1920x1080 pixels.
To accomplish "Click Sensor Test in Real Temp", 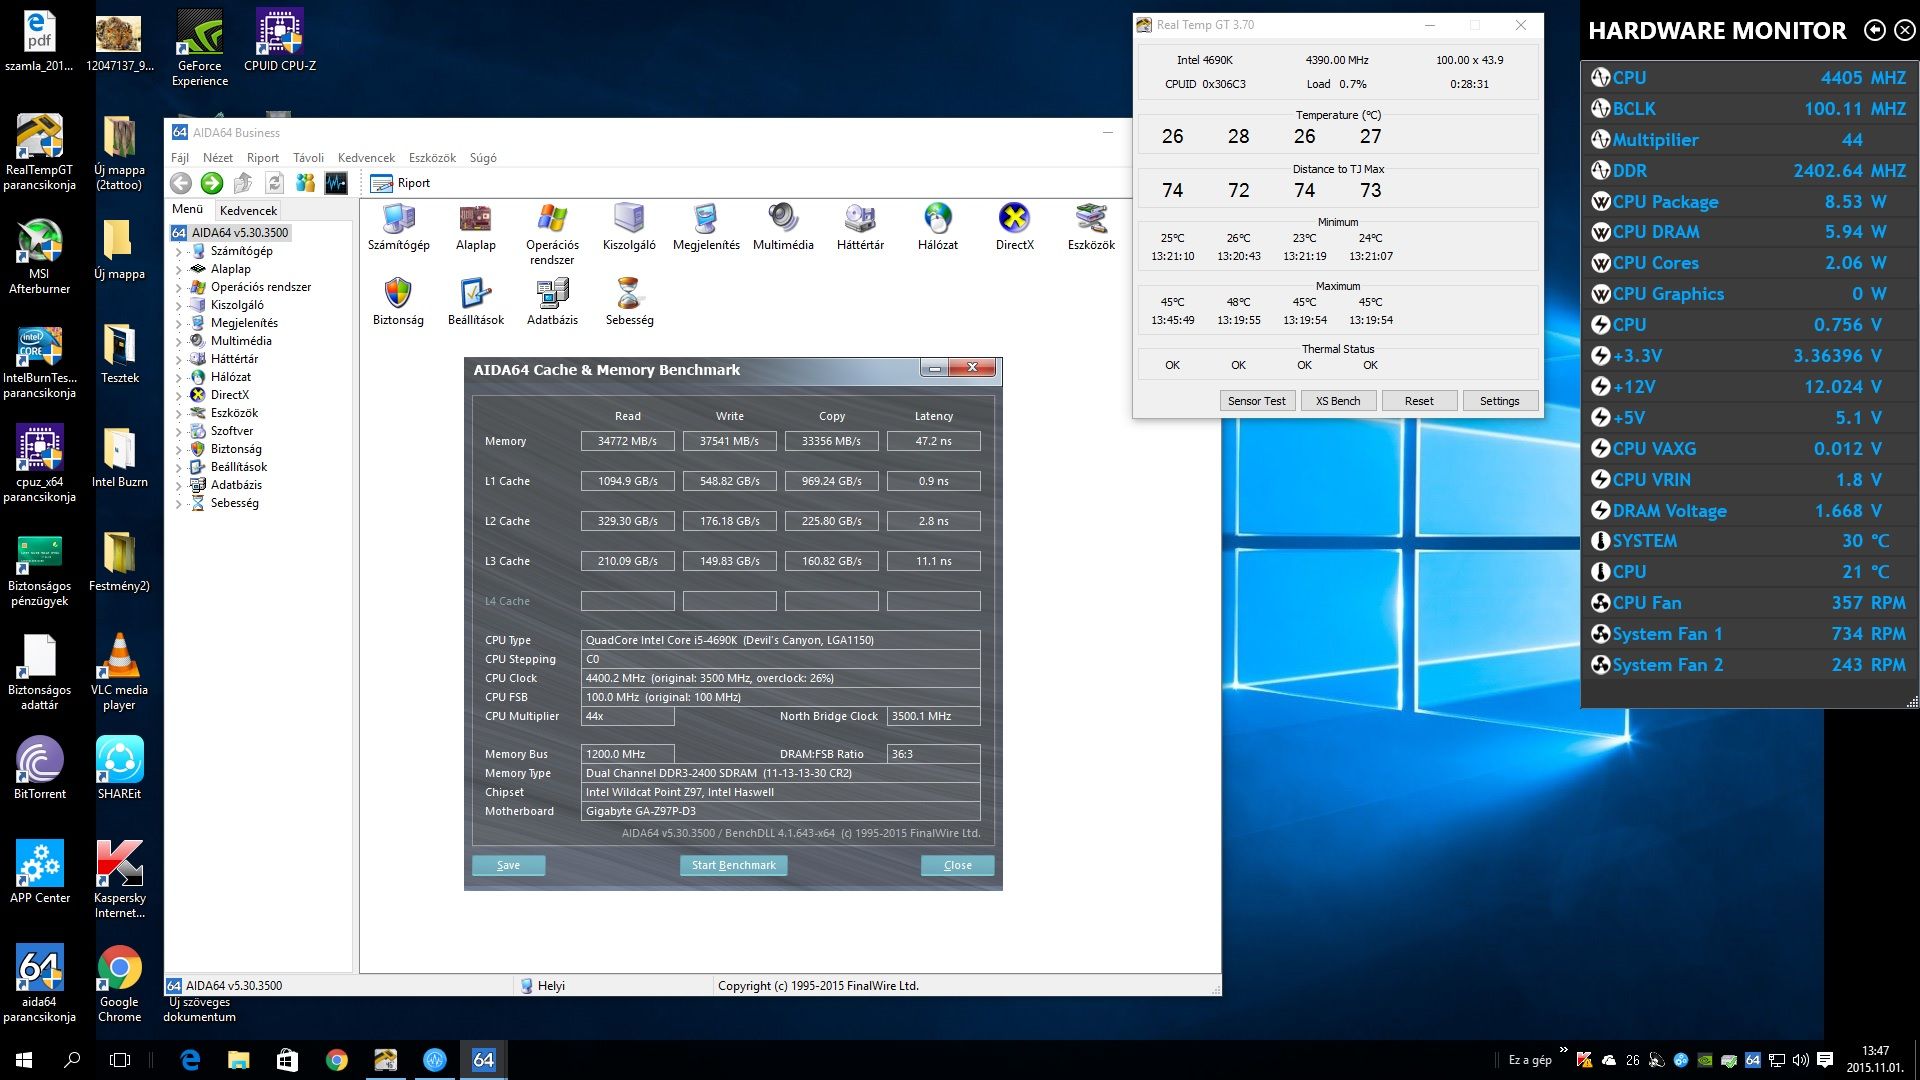I will point(1257,401).
